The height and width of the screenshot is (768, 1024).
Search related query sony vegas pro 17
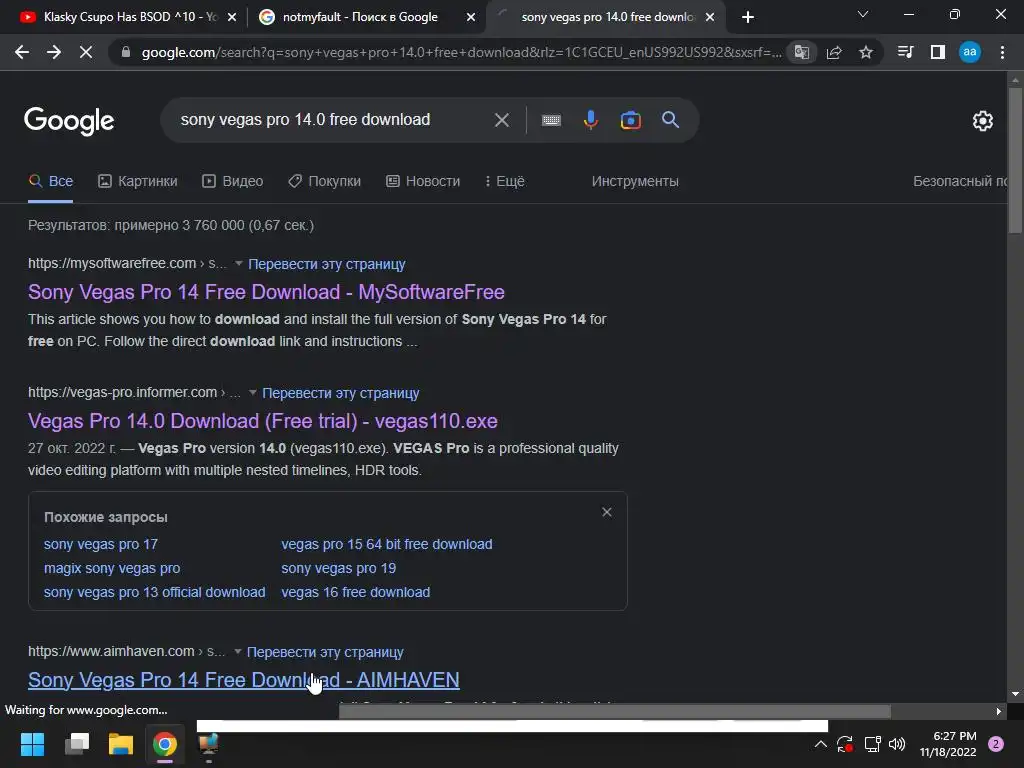pos(101,544)
